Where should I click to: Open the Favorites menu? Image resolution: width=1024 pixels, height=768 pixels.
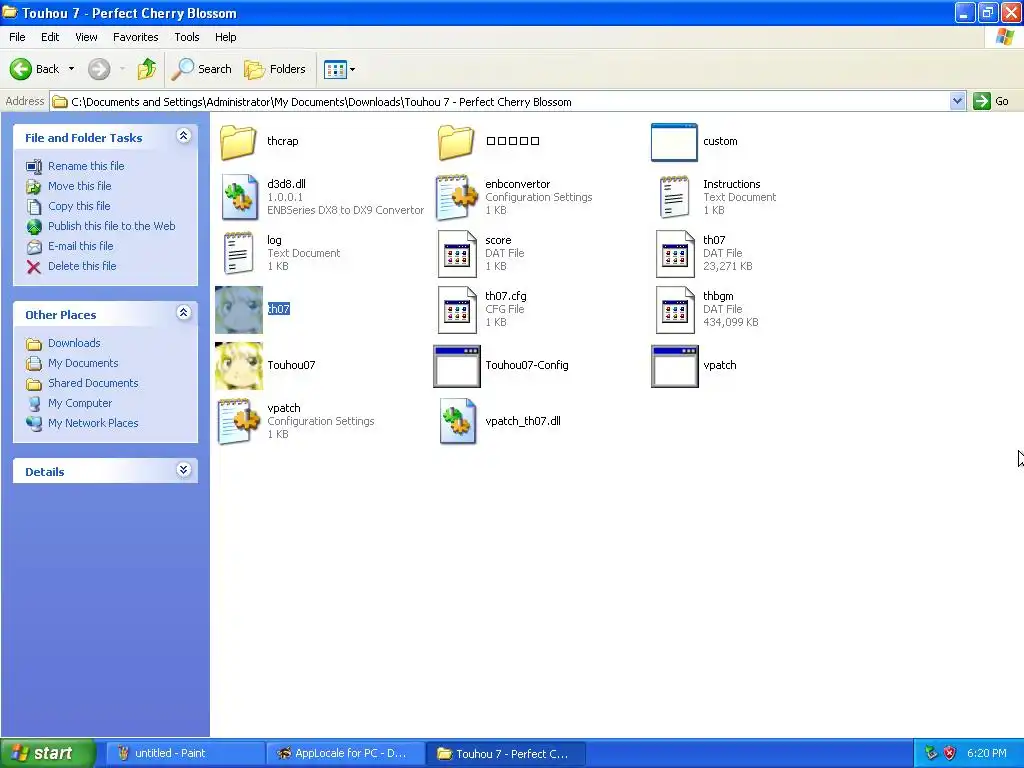(x=135, y=37)
